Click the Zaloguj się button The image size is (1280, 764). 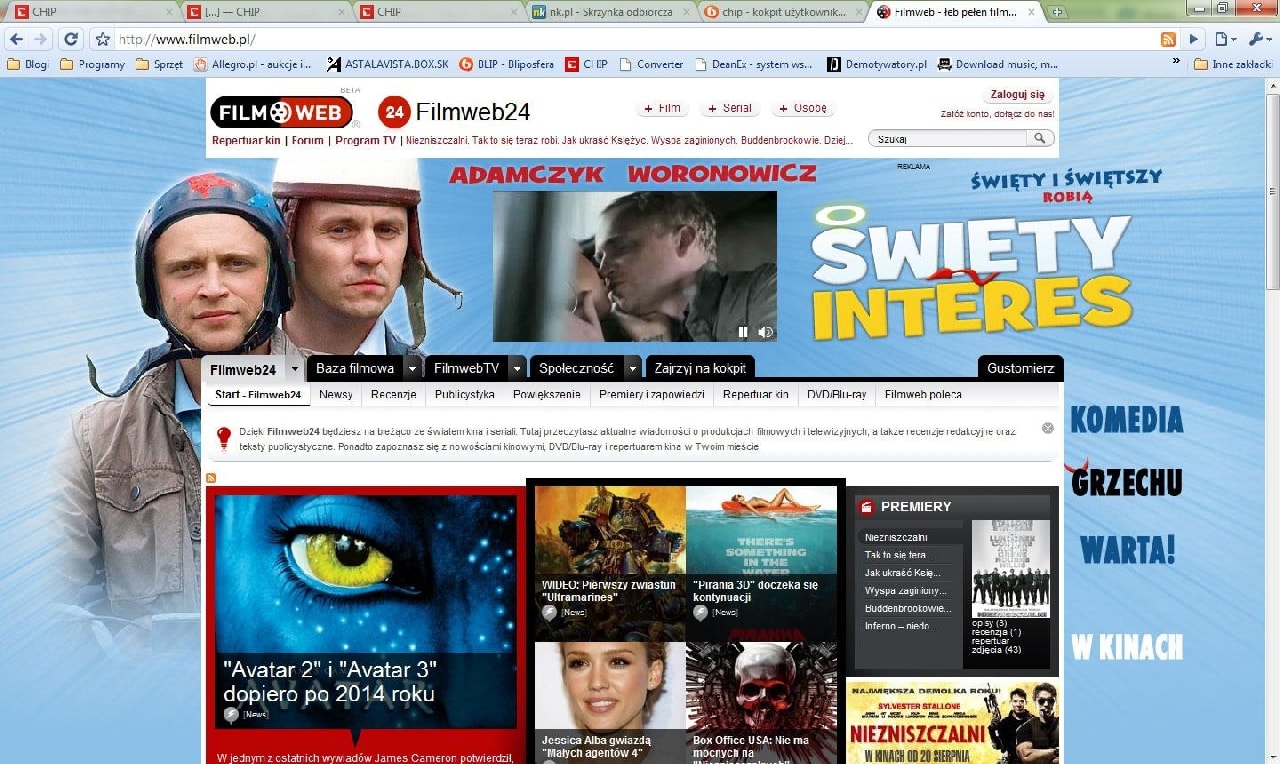(x=1017, y=95)
